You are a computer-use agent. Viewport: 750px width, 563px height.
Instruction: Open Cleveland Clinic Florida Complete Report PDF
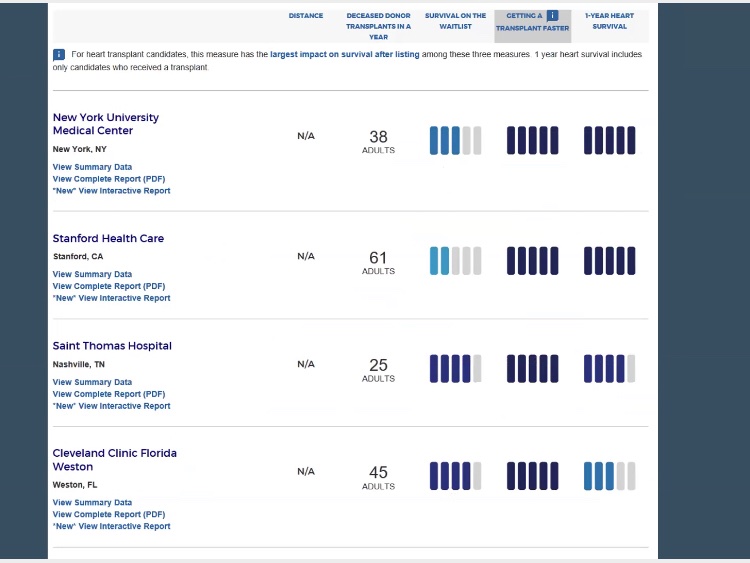pos(109,515)
